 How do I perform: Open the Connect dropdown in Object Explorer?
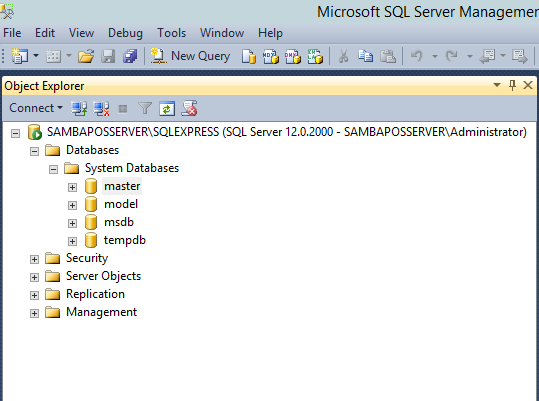click(36, 108)
